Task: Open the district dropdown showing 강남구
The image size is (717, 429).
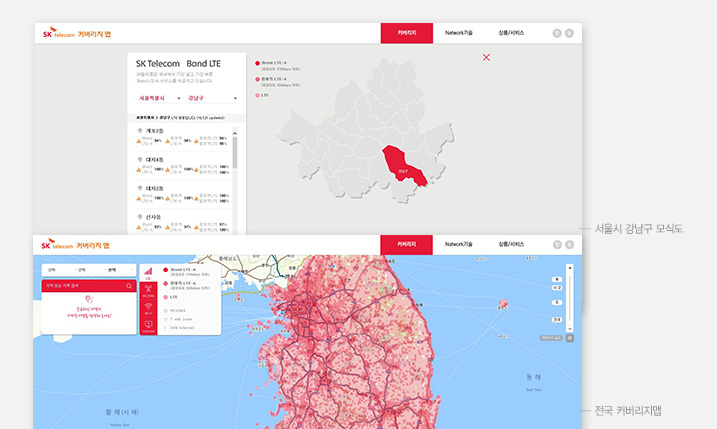Action: pos(212,98)
